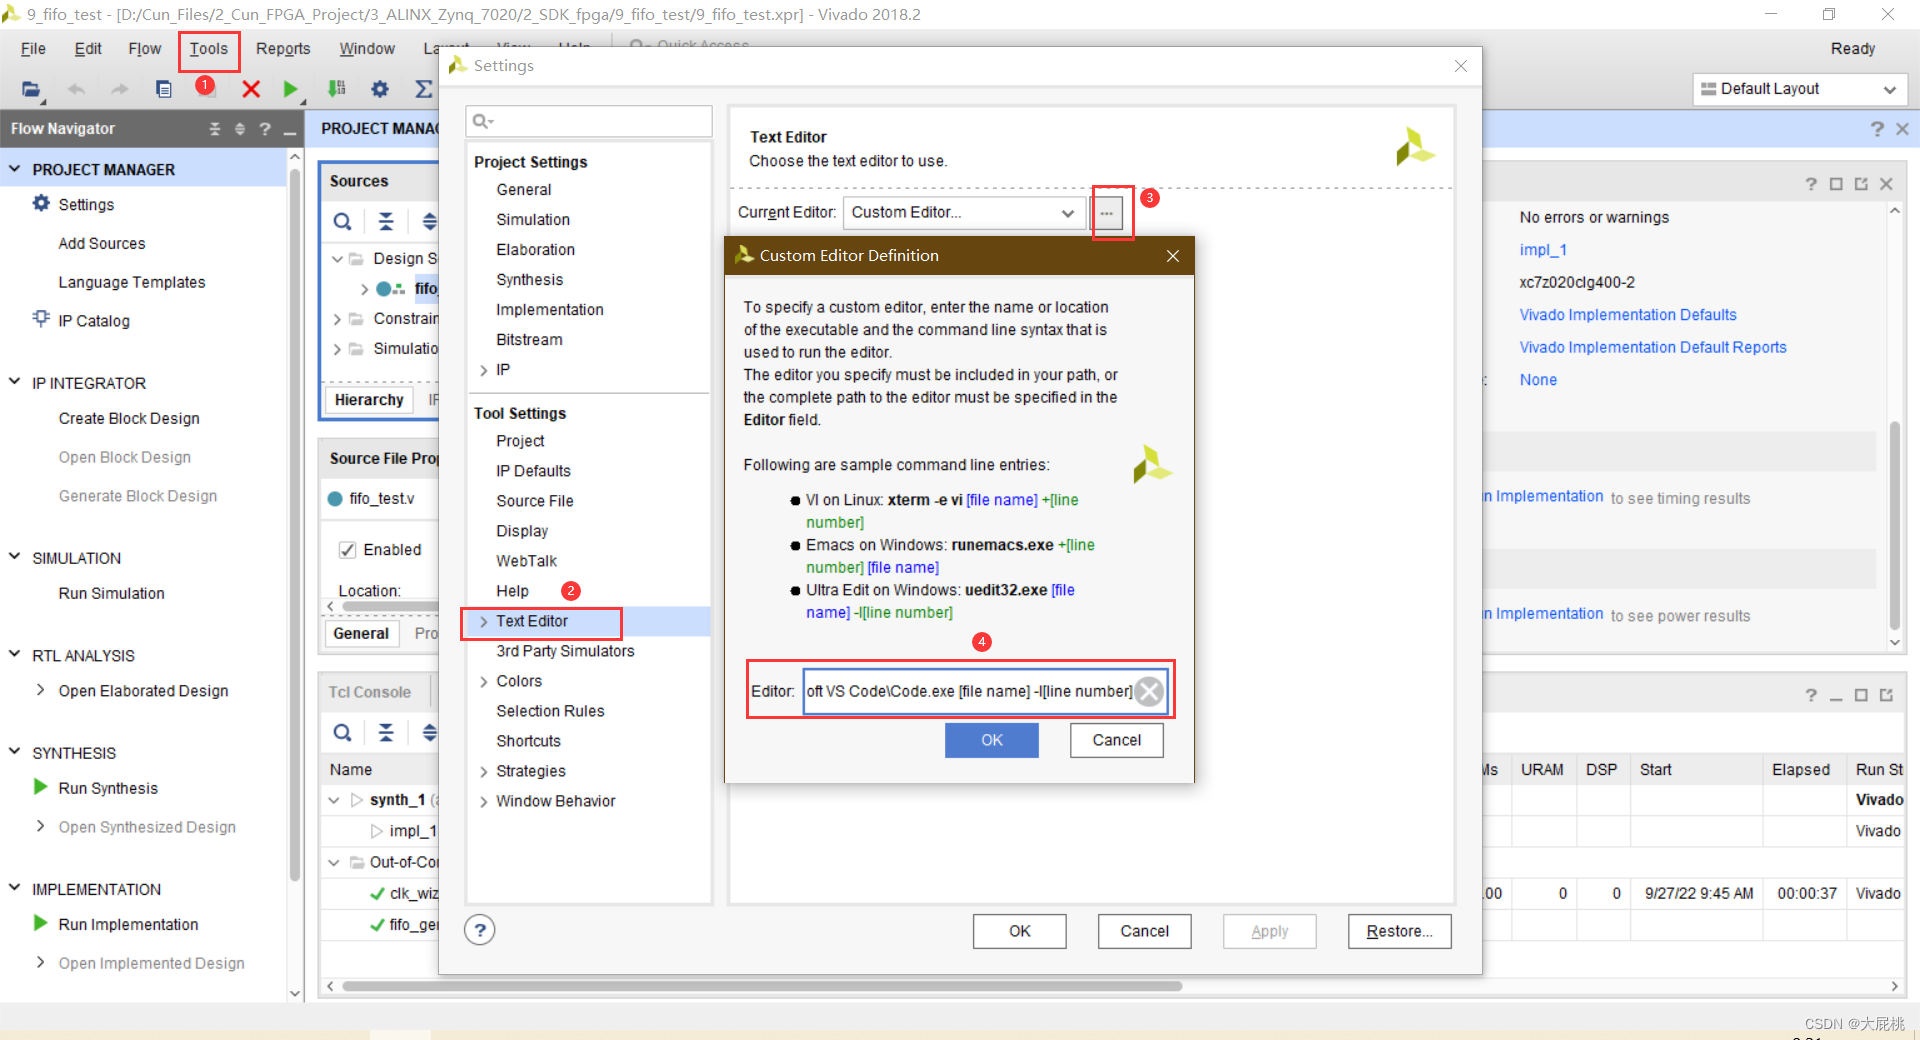Click the browse ellipsis button beside Current Editor
Image resolution: width=1920 pixels, height=1040 pixels.
point(1107,213)
